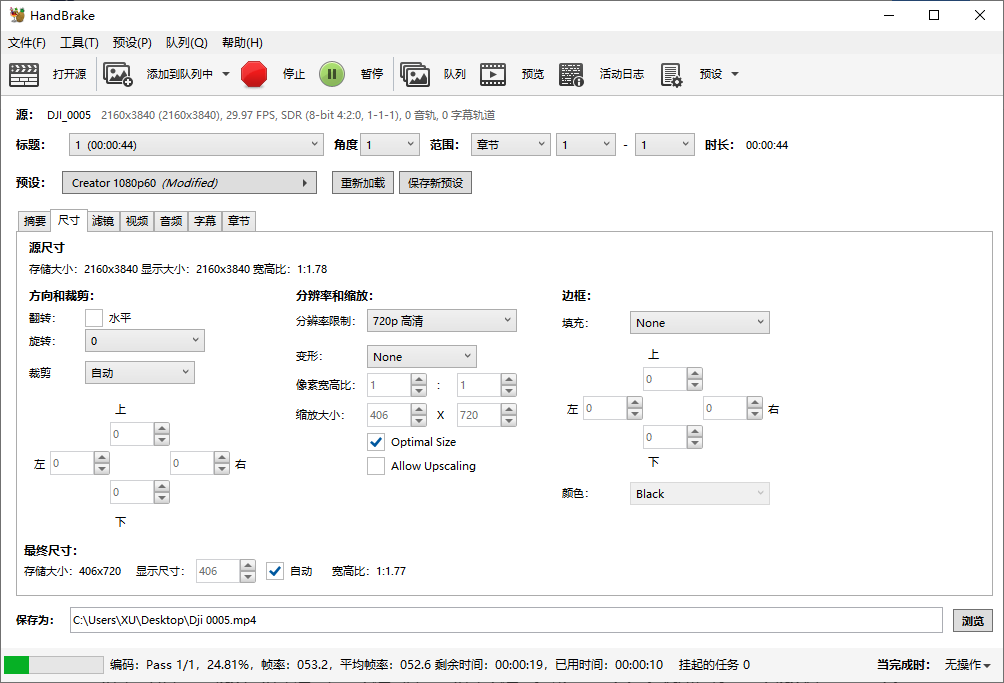Enable the horizontal flip (水平) checkbox
The width and height of the screenshot is (1004, 683).
point(94,318)
